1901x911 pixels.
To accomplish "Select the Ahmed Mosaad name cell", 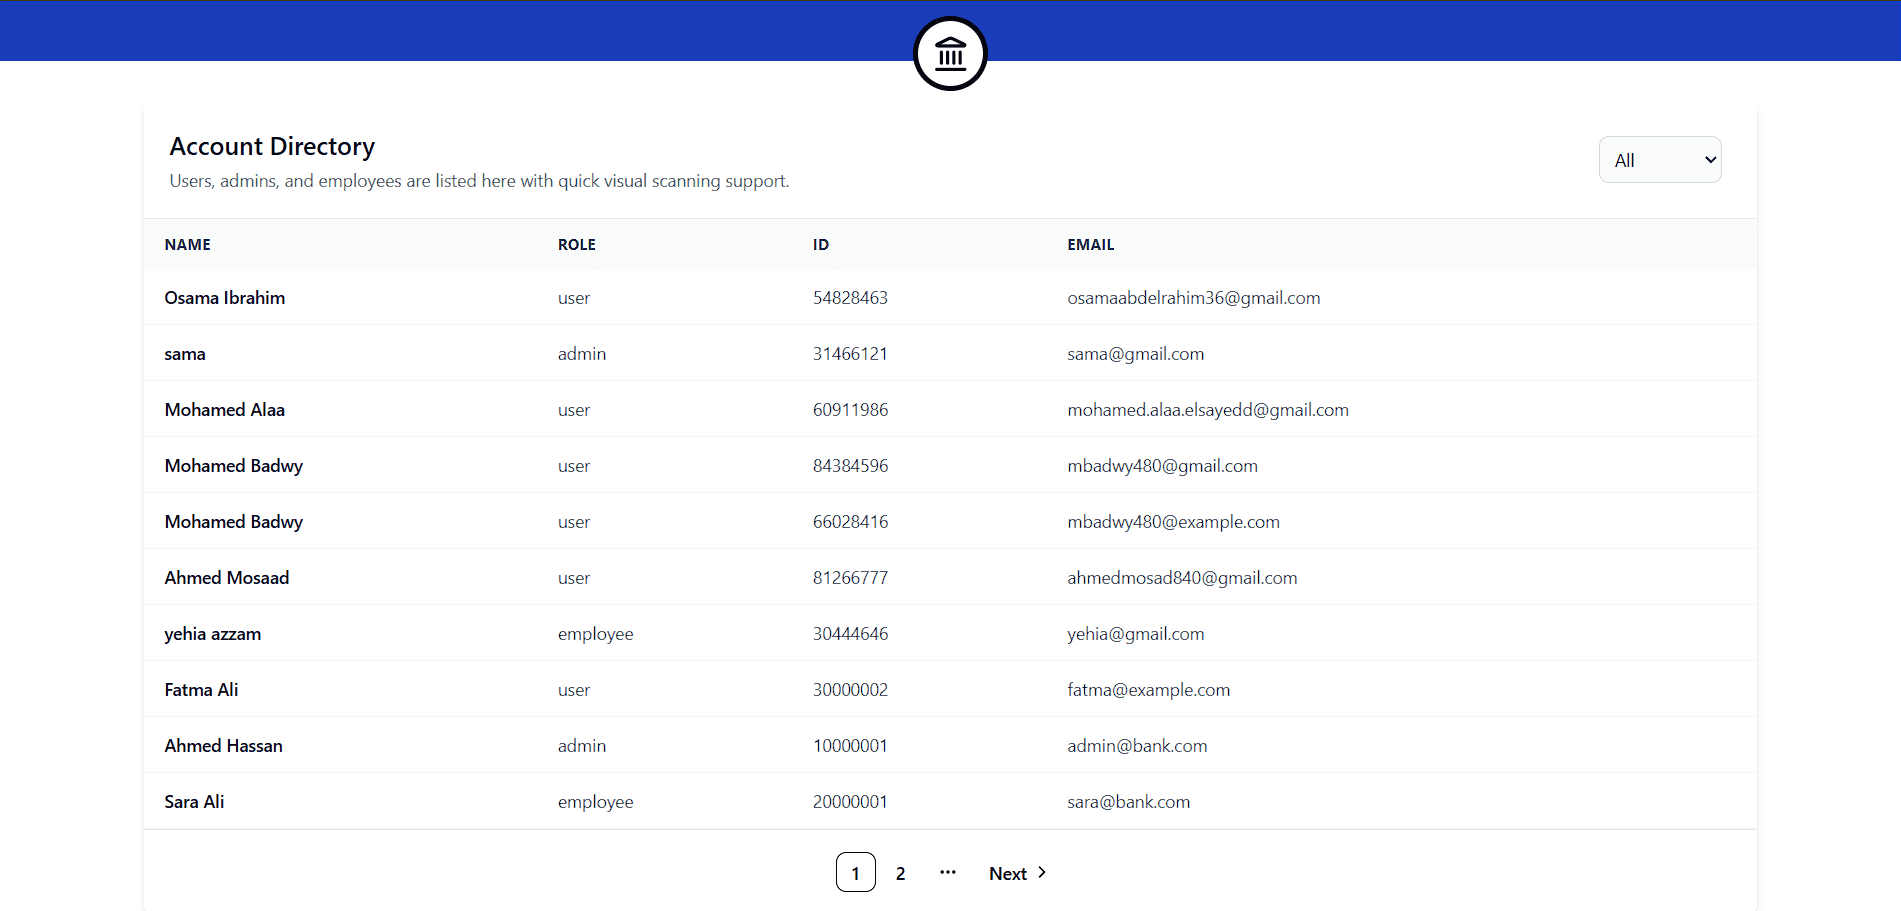I will point(227,578).
